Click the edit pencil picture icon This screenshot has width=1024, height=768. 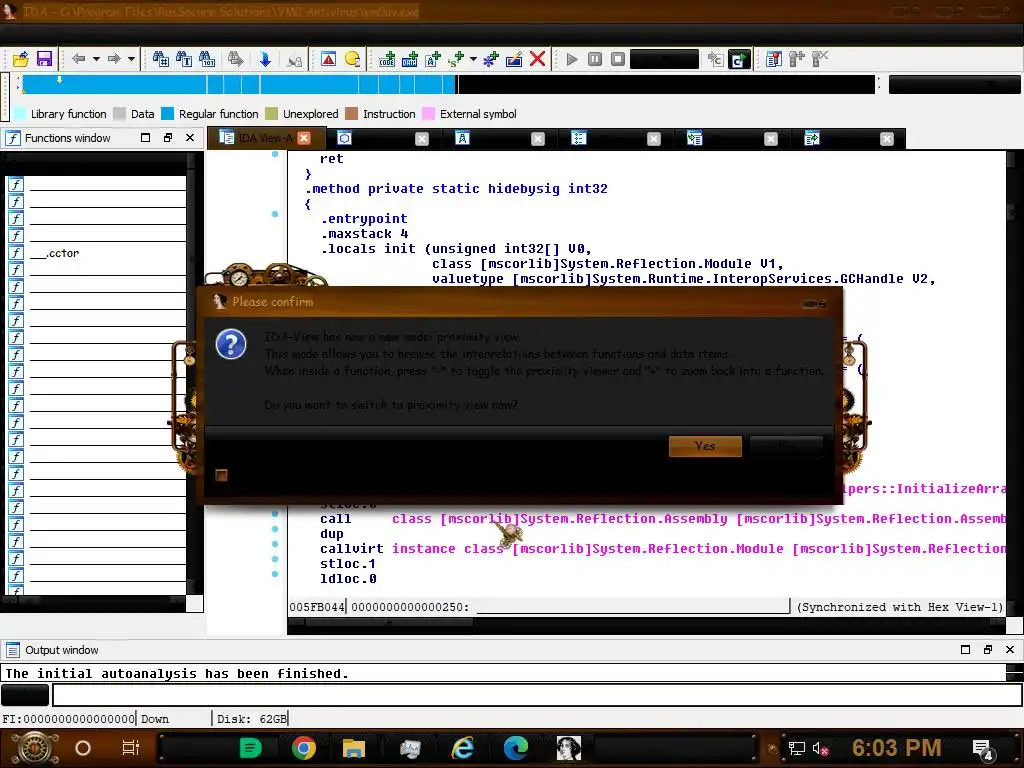tap(514, 59)
